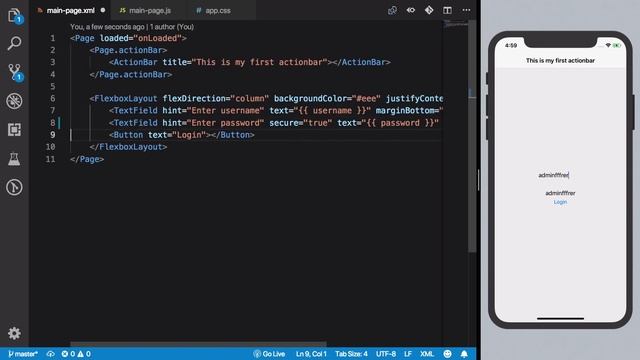
Task: Change Tab Size: 4 indentation setting
Action: pyautogui.click(x=351, y=354)
